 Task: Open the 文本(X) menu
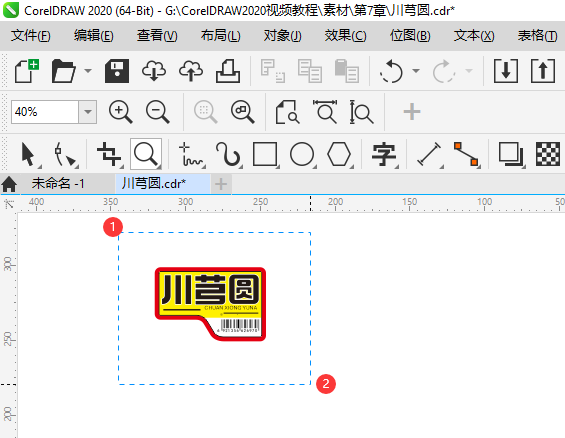click(x=474, y=36)
